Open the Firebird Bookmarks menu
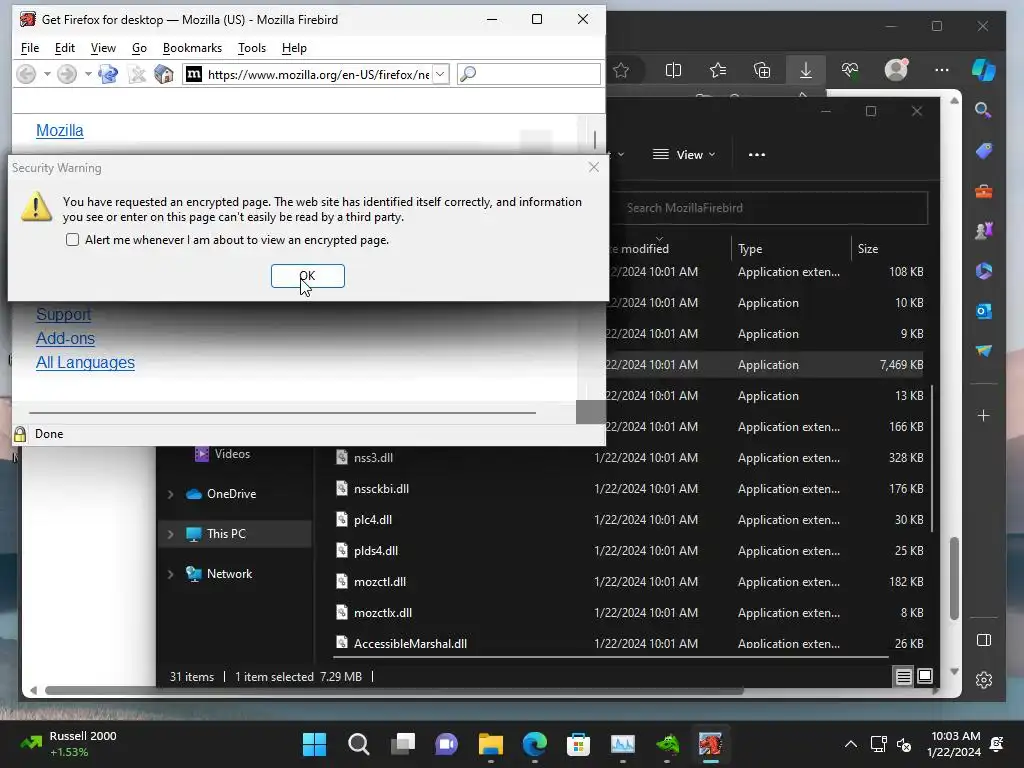The width and height of the screenshot is (1024, 768). click(x=192, y=48)
